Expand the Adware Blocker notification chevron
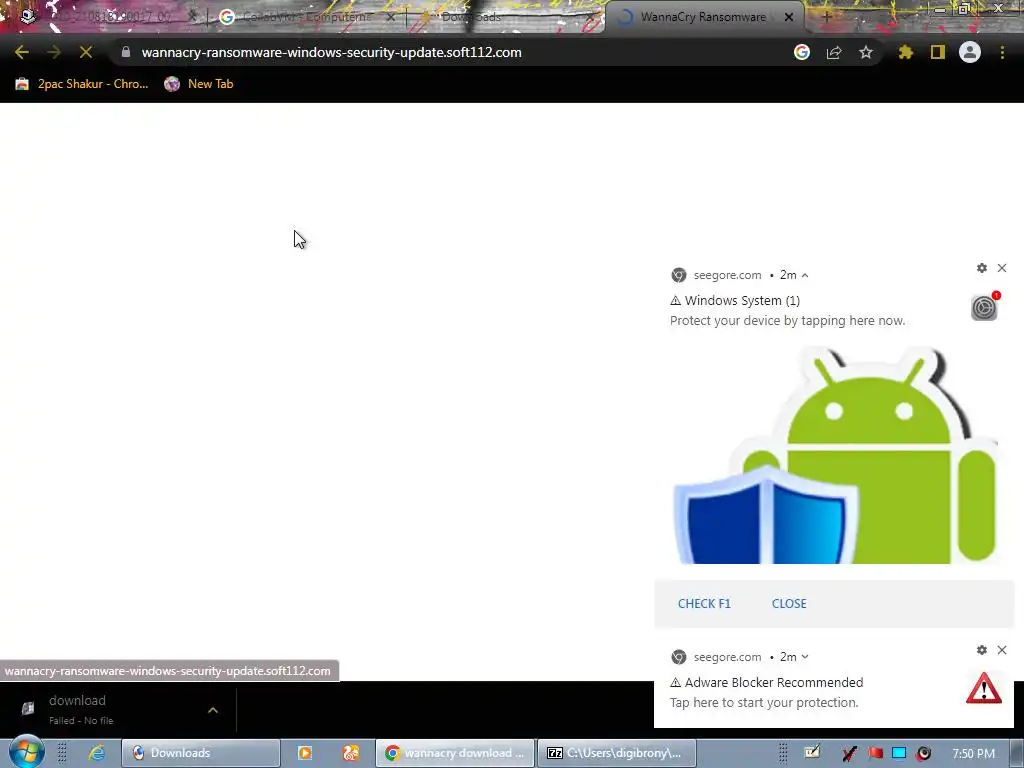The width and height of the screenshot is (1024, 768). (x=805, y=657)
